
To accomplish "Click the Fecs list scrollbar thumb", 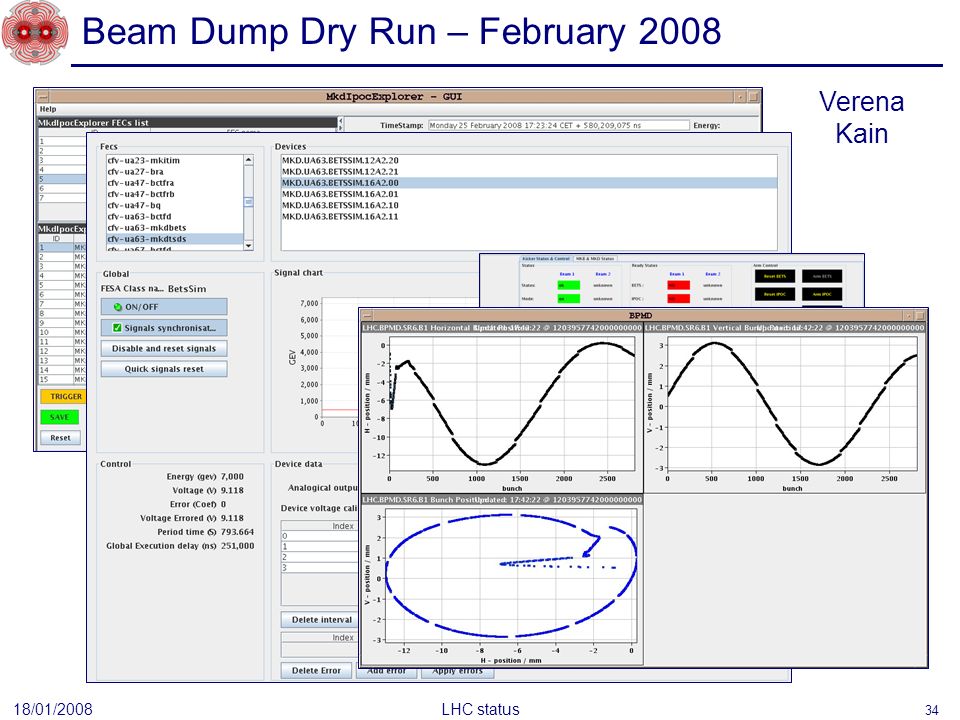I will pyautogui.click(x=249, y=202).
